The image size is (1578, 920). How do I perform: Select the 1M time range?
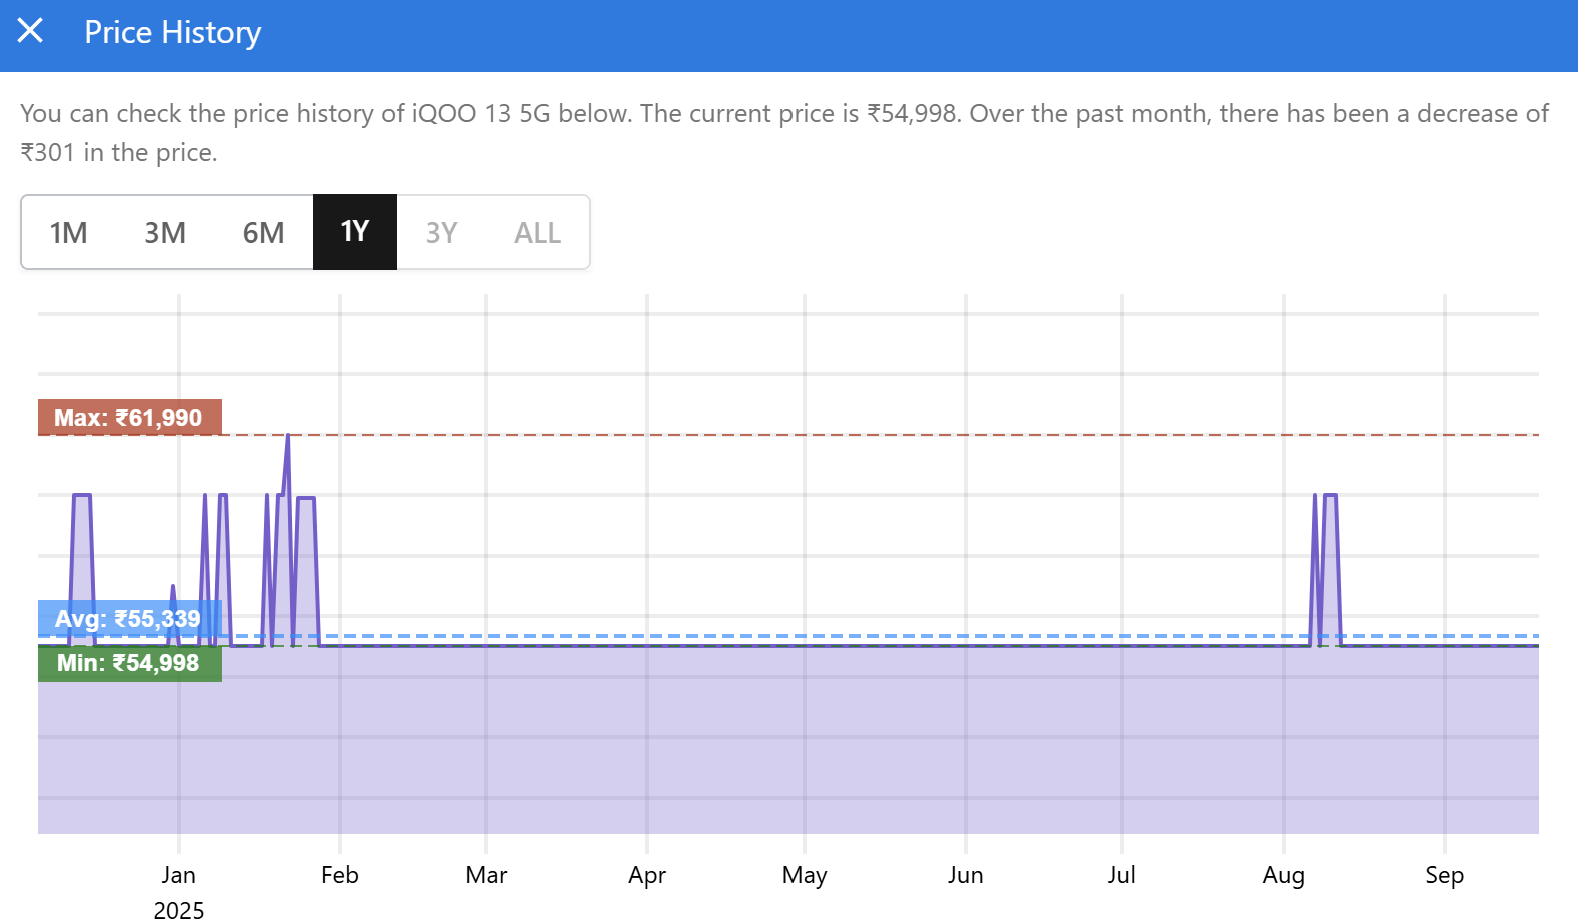pyautogui.click(x=69, y=233)
